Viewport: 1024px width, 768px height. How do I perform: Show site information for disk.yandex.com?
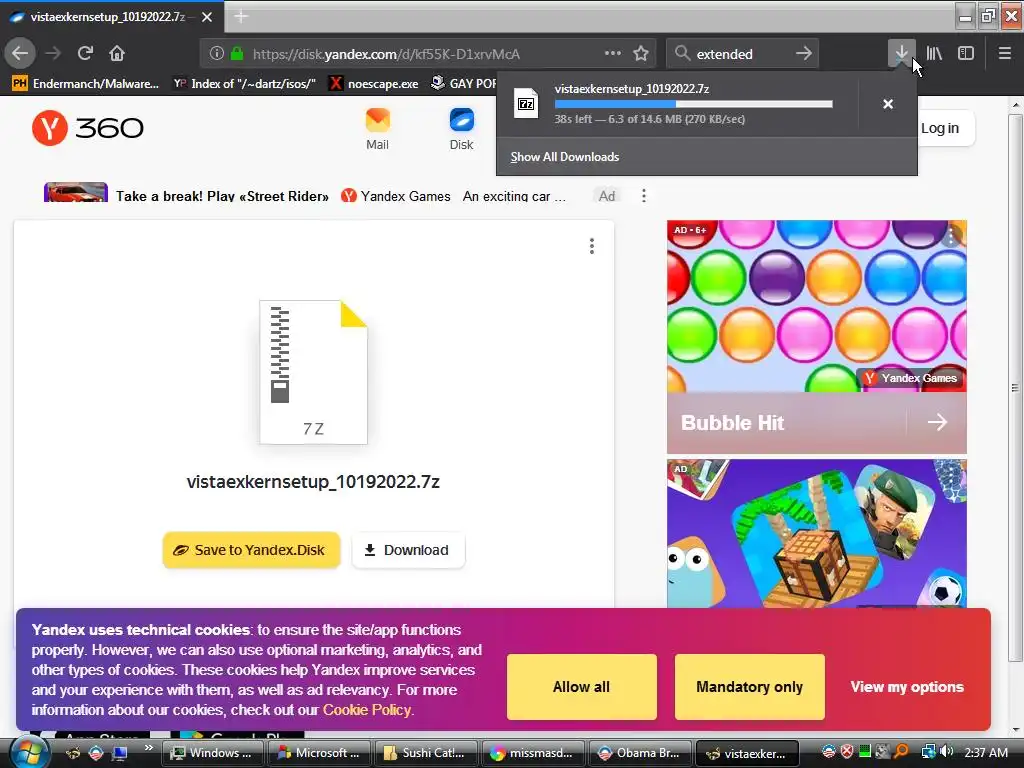217,54
